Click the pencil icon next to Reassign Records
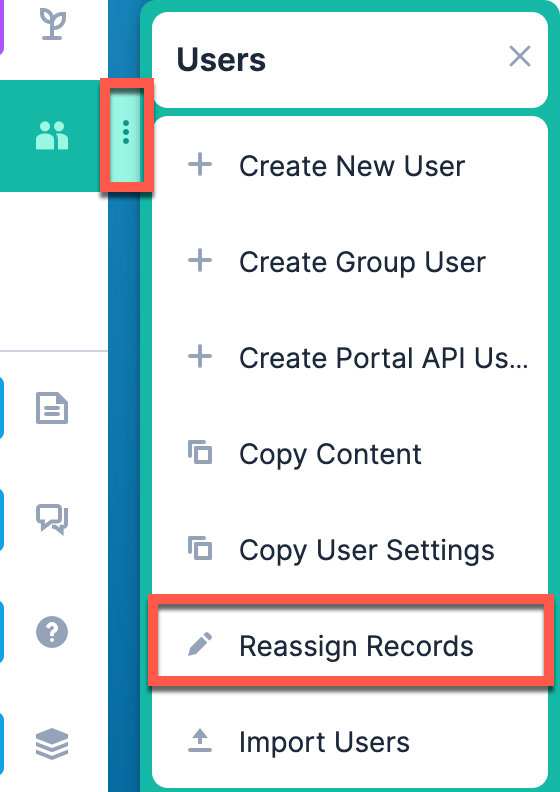560x792 pixels. [200, 645]
